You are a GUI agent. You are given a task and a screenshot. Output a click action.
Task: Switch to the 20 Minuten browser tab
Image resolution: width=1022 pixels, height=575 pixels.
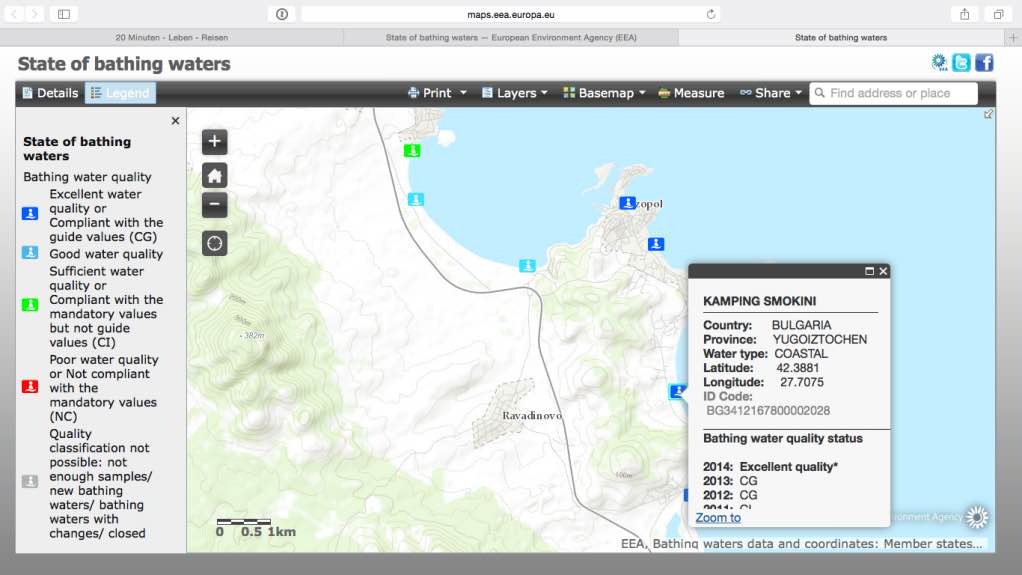[171, 38]
